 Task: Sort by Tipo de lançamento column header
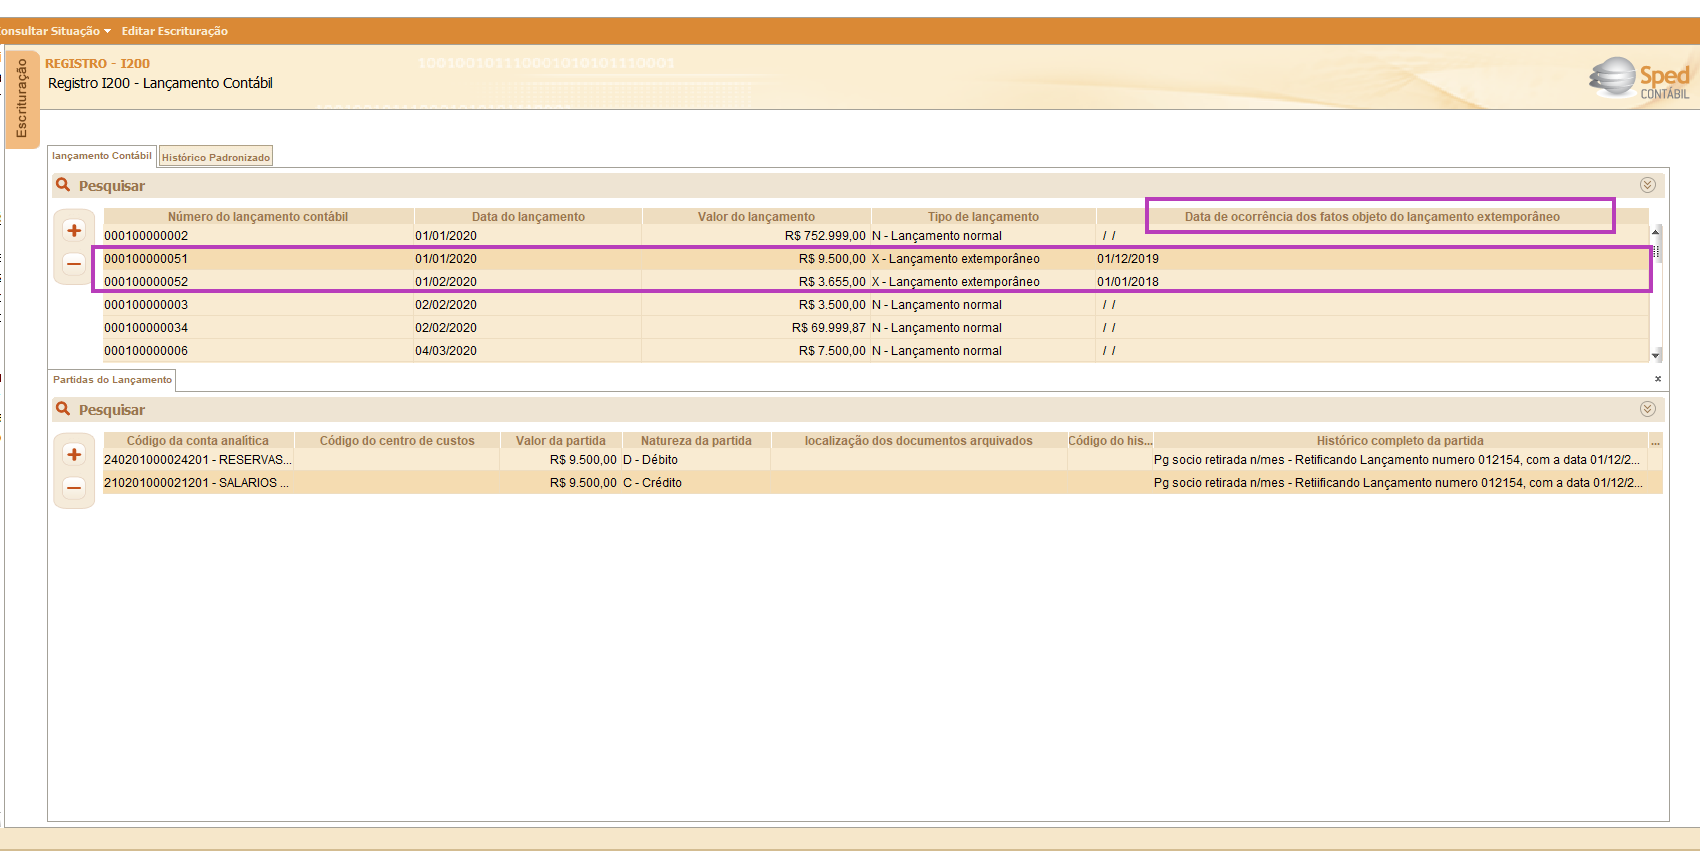(x=983, y=217)
